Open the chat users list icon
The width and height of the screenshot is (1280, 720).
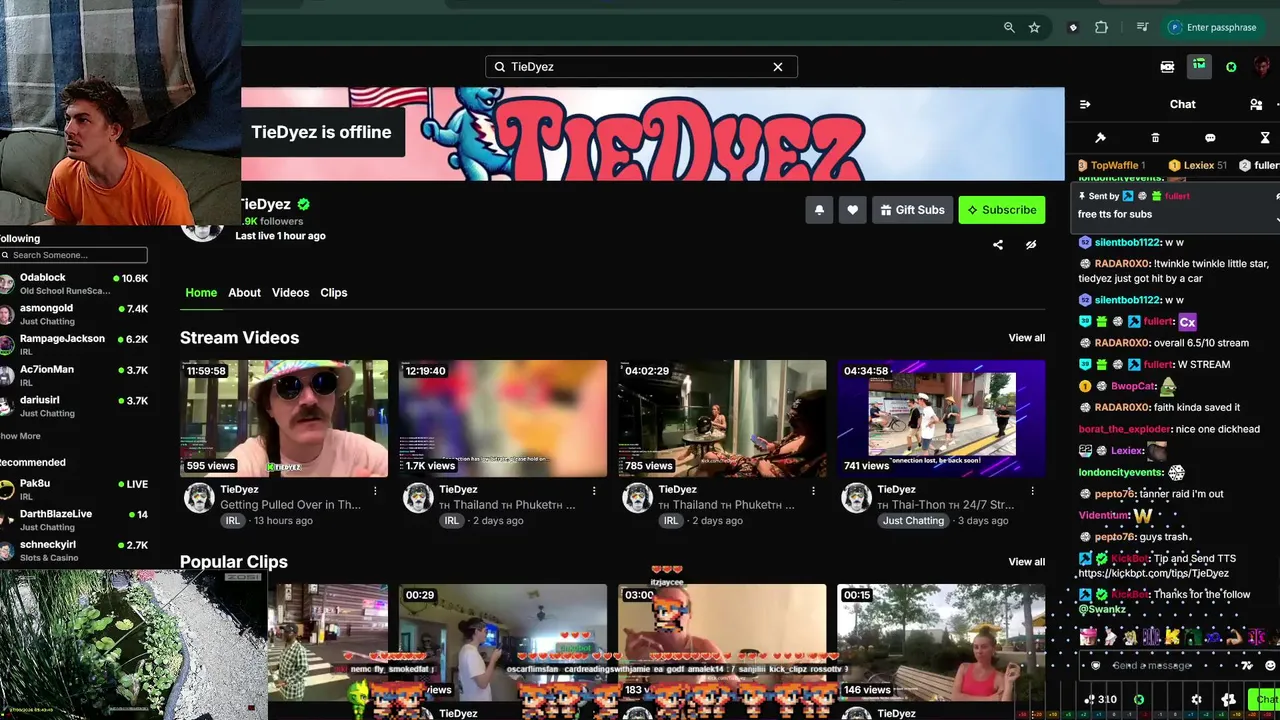(1256, 104)
